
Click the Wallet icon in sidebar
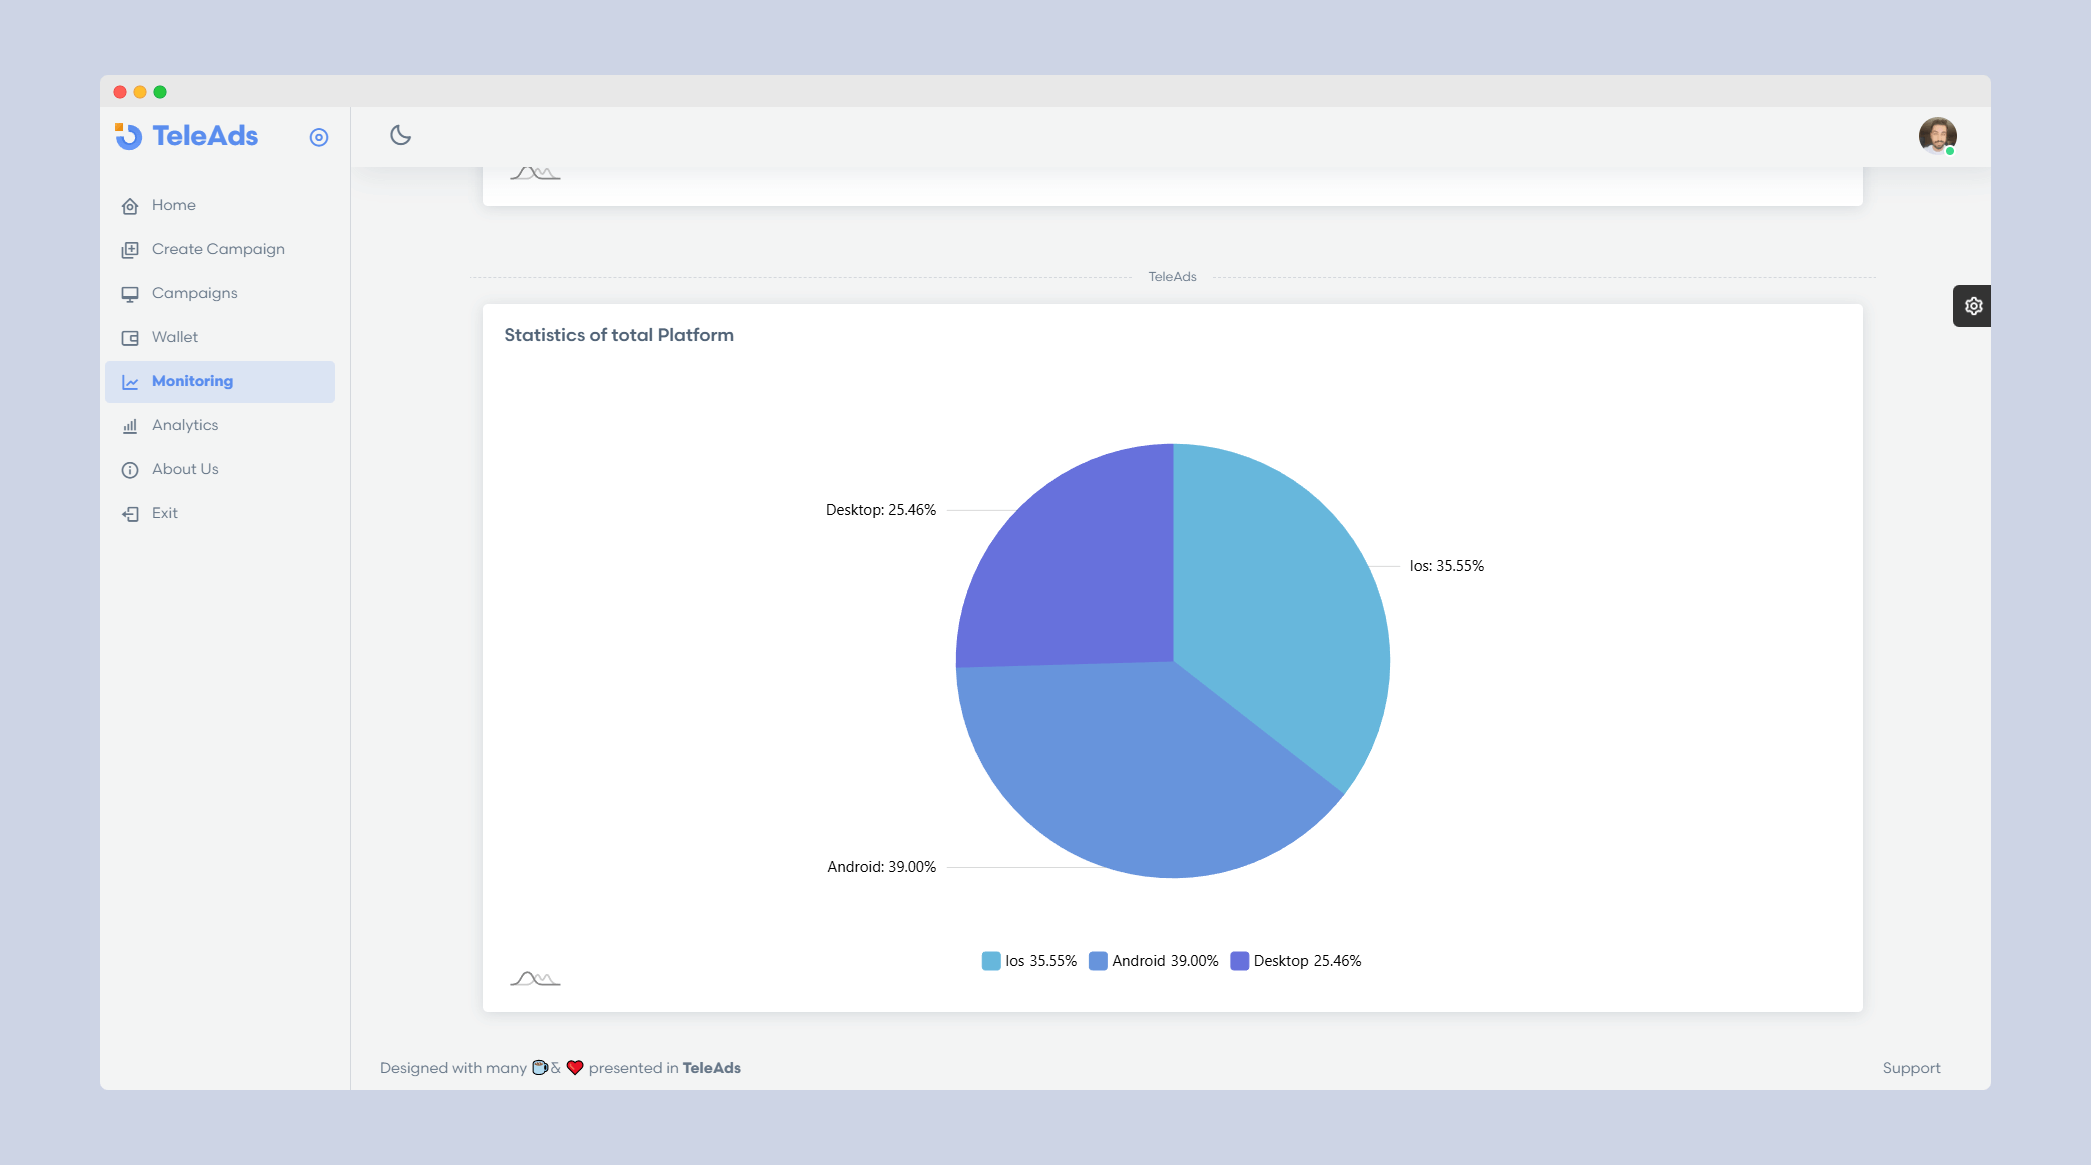[x=130, y=338]
